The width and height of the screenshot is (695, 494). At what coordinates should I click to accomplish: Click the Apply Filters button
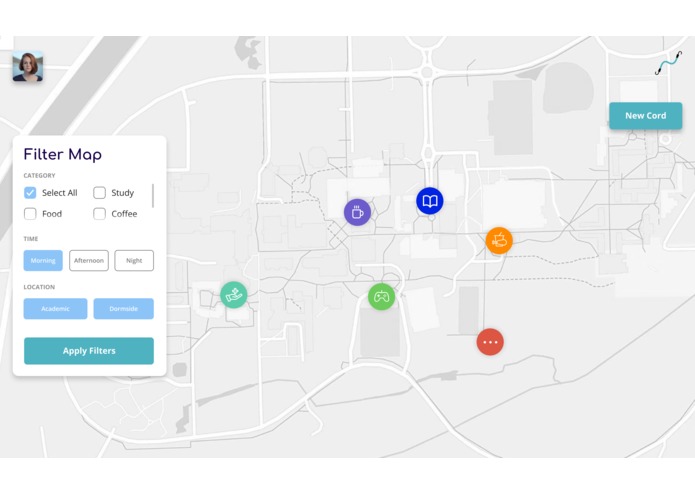click(x=89, y=351)
